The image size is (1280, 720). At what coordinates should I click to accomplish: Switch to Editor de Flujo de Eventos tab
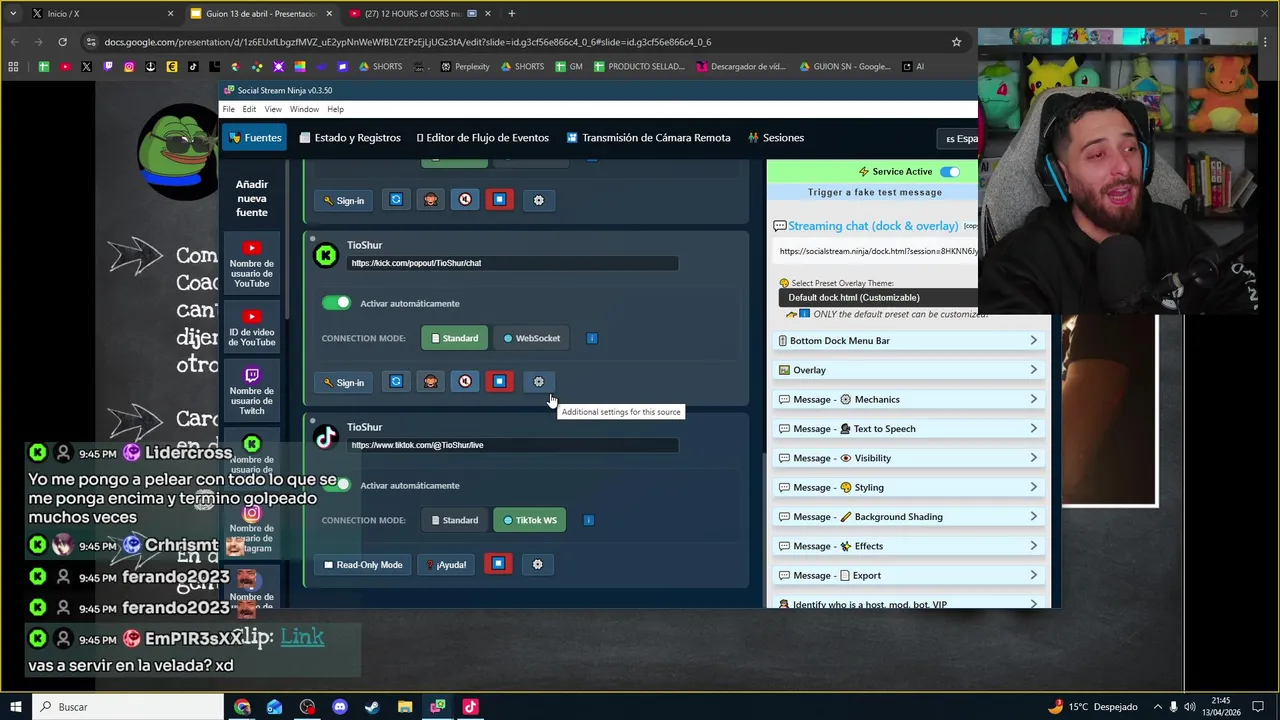pyautogui.click(x=482, y=138)
